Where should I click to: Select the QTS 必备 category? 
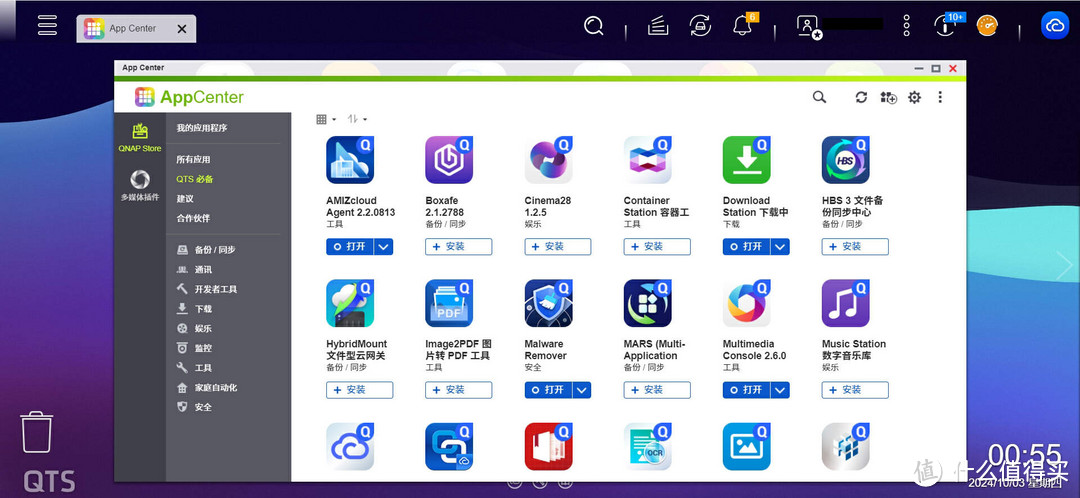(x=195, y=179)
